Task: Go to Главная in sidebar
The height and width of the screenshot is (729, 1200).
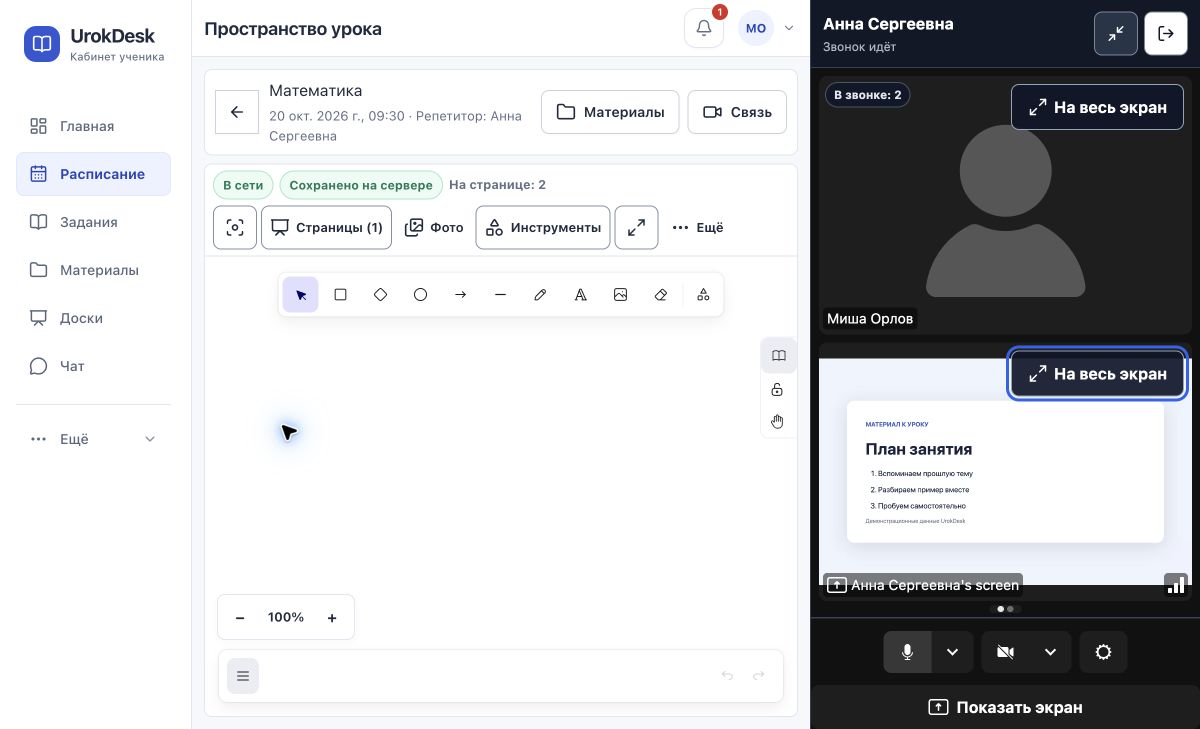Action: (93, 126)
